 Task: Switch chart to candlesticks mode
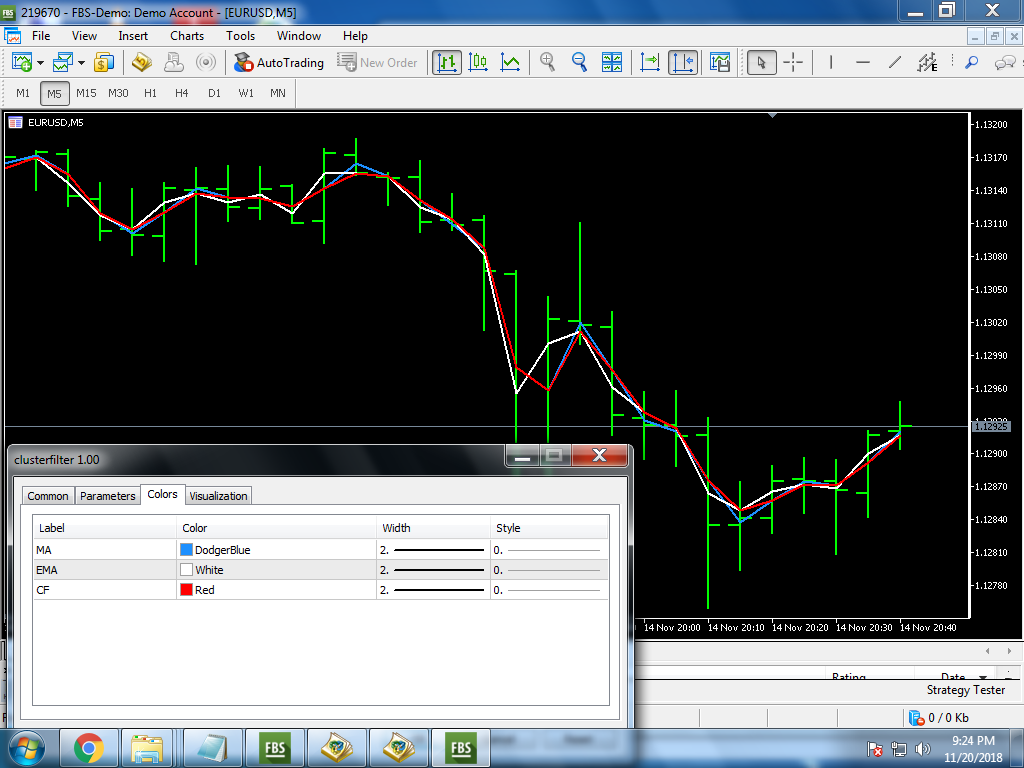click(x=479, y=63)
